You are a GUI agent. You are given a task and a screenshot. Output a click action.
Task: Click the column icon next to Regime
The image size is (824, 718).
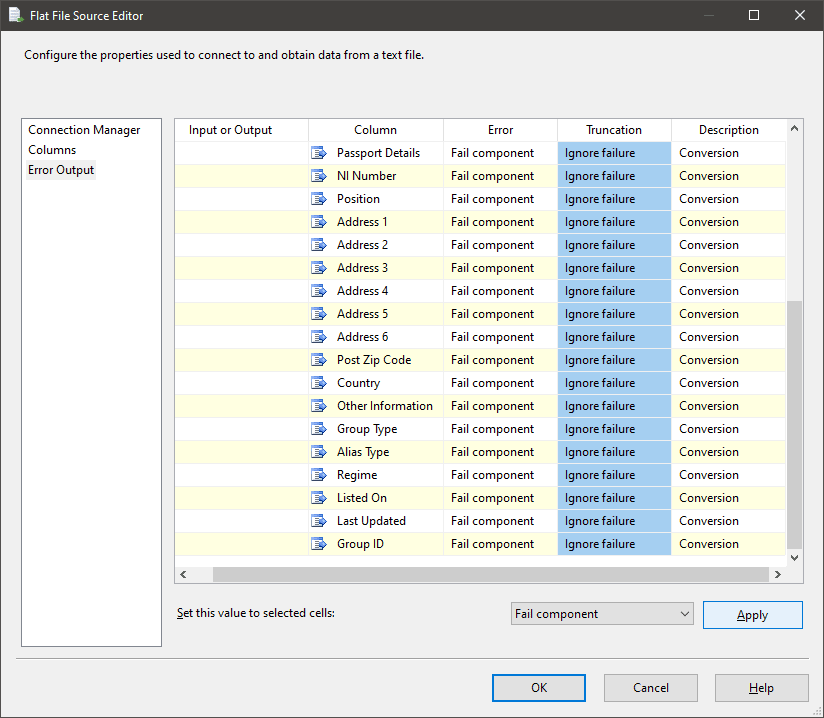pyautogui.click(x=319, y=475)
